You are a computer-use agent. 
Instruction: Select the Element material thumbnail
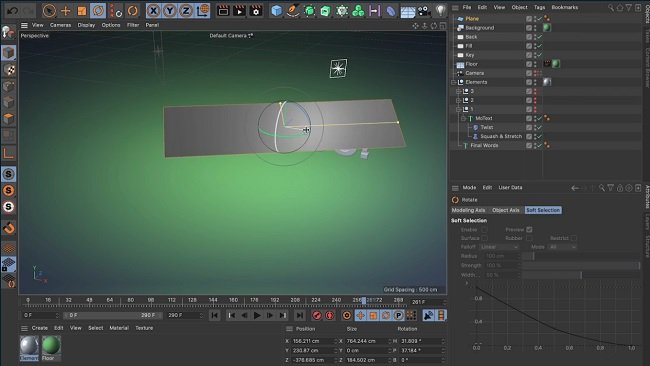coord(29,347)
